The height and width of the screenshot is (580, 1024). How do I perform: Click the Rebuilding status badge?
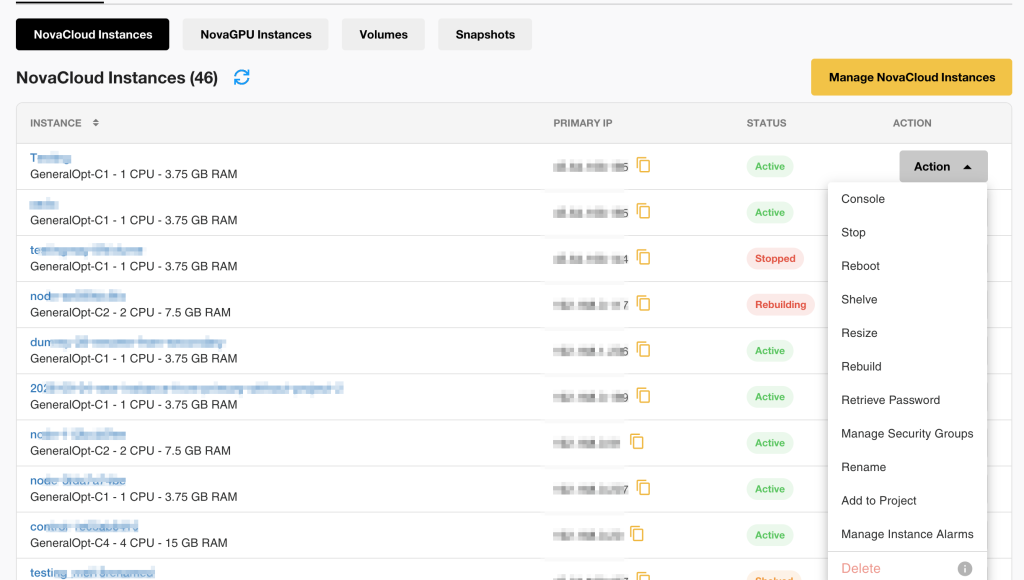(780, 304)
